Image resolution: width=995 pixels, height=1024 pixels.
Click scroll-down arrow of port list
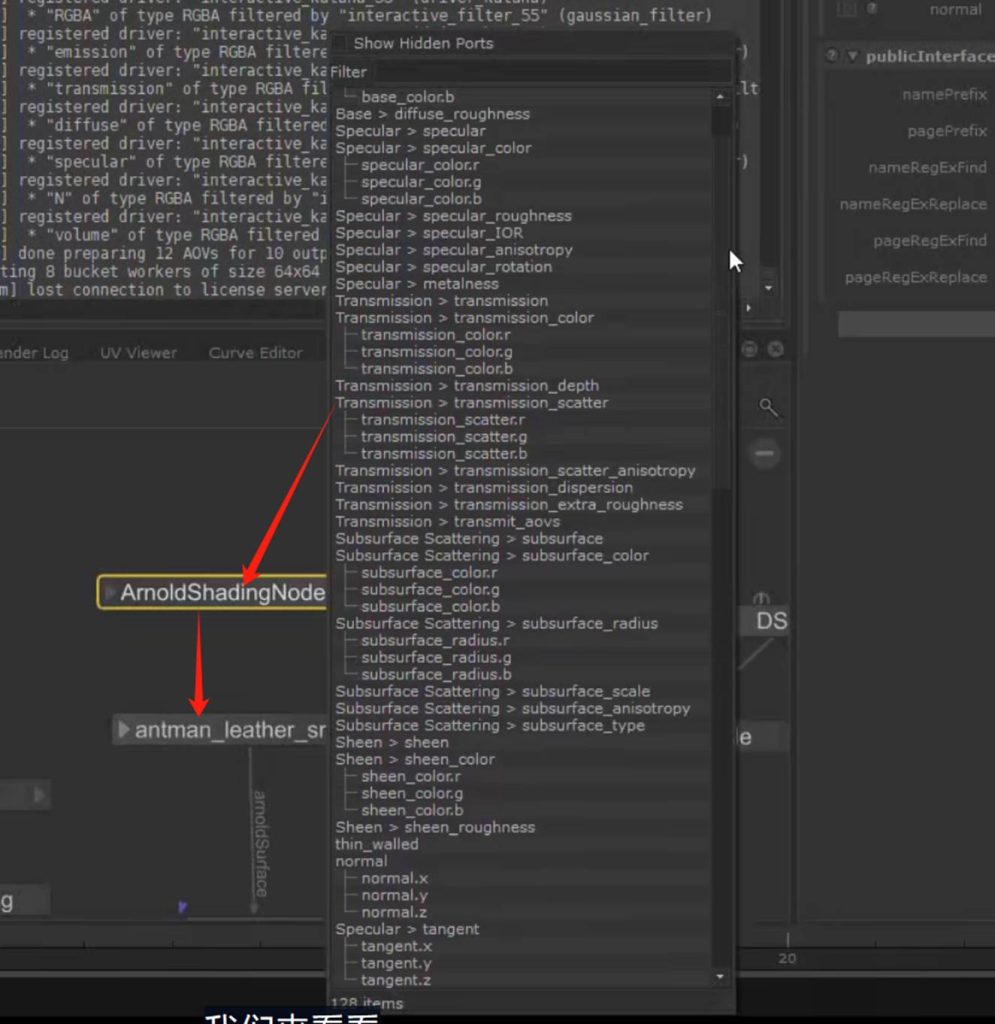point(720,976)
